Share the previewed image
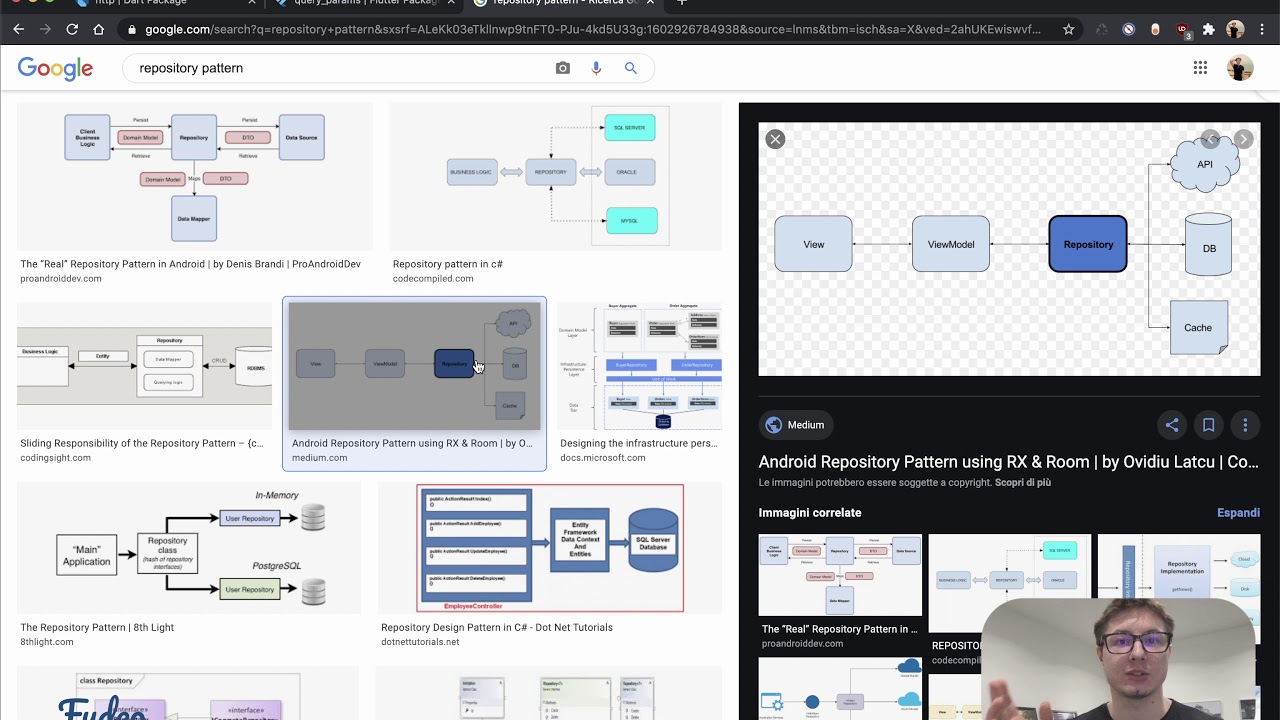The height and width of the screenshot is (720, 1280). tap(1172, 425)
